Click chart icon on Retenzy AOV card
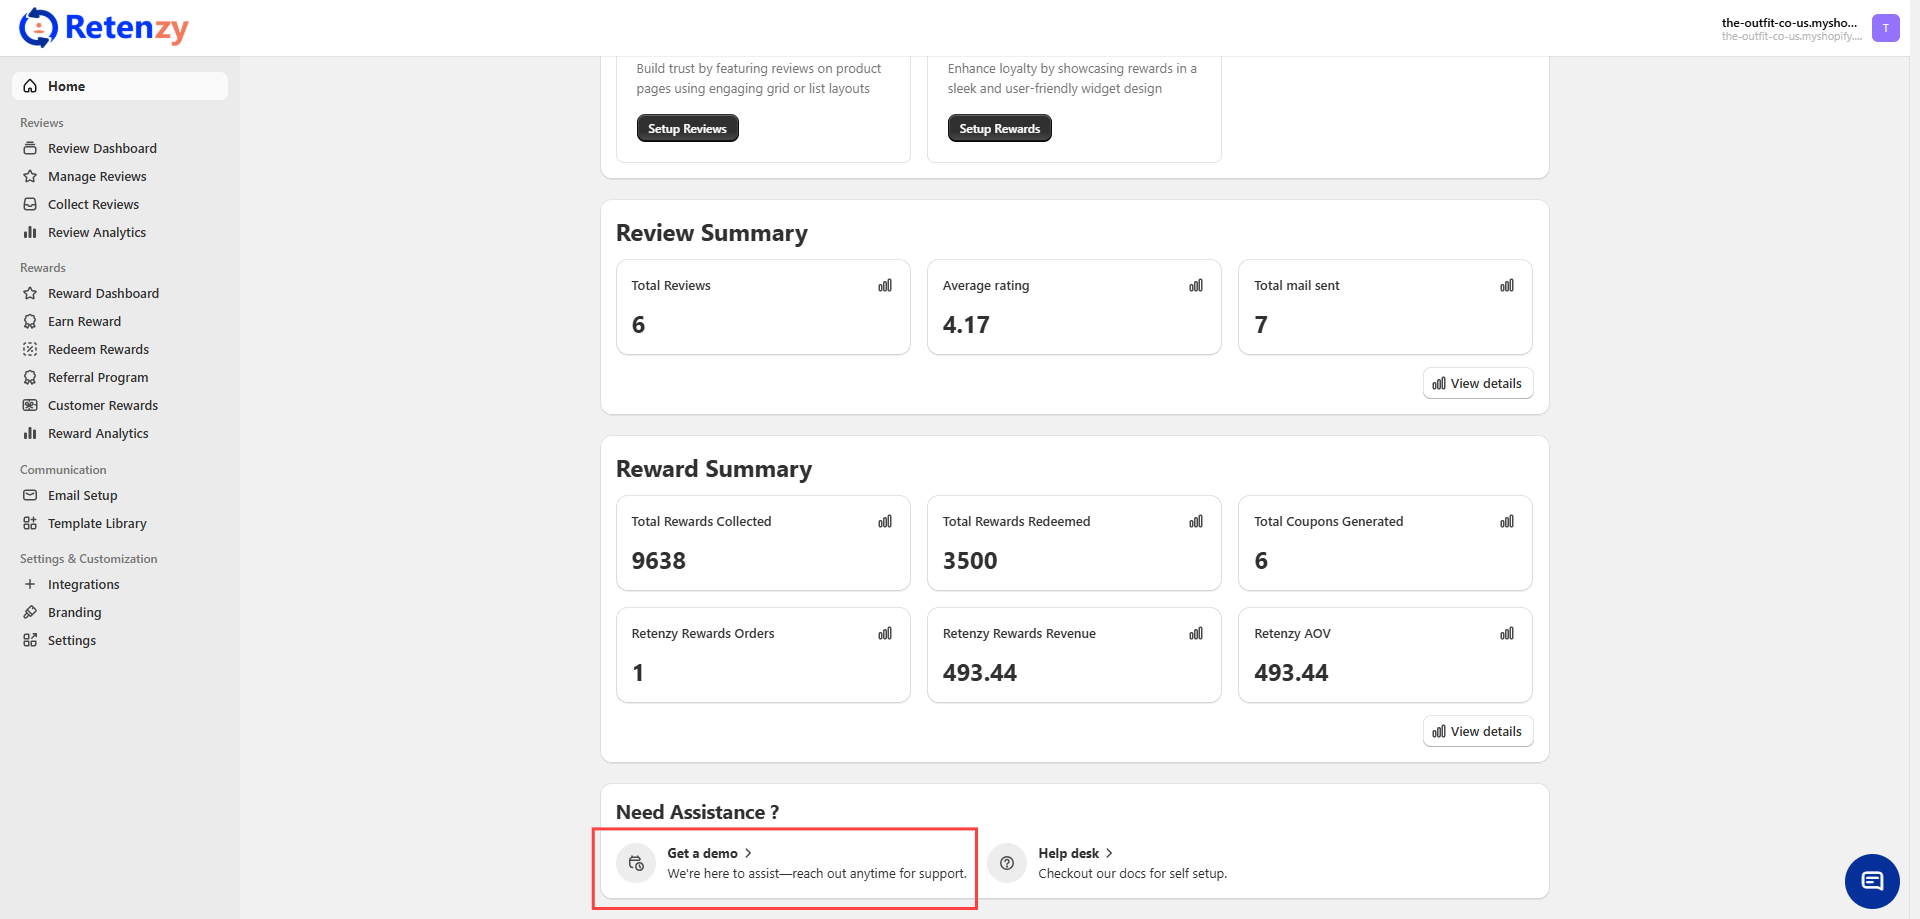This screenshot has height=919, width=1920. 1507,634
